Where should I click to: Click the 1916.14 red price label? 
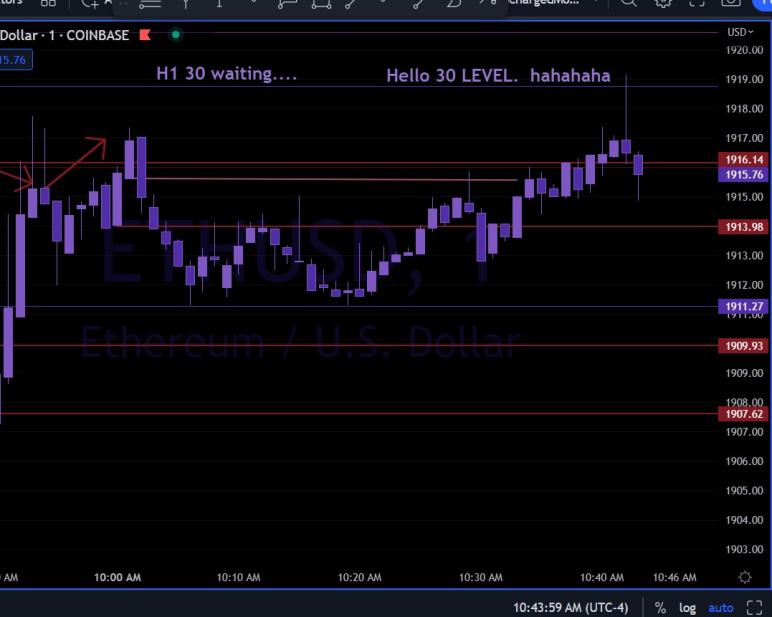(743, 160)
